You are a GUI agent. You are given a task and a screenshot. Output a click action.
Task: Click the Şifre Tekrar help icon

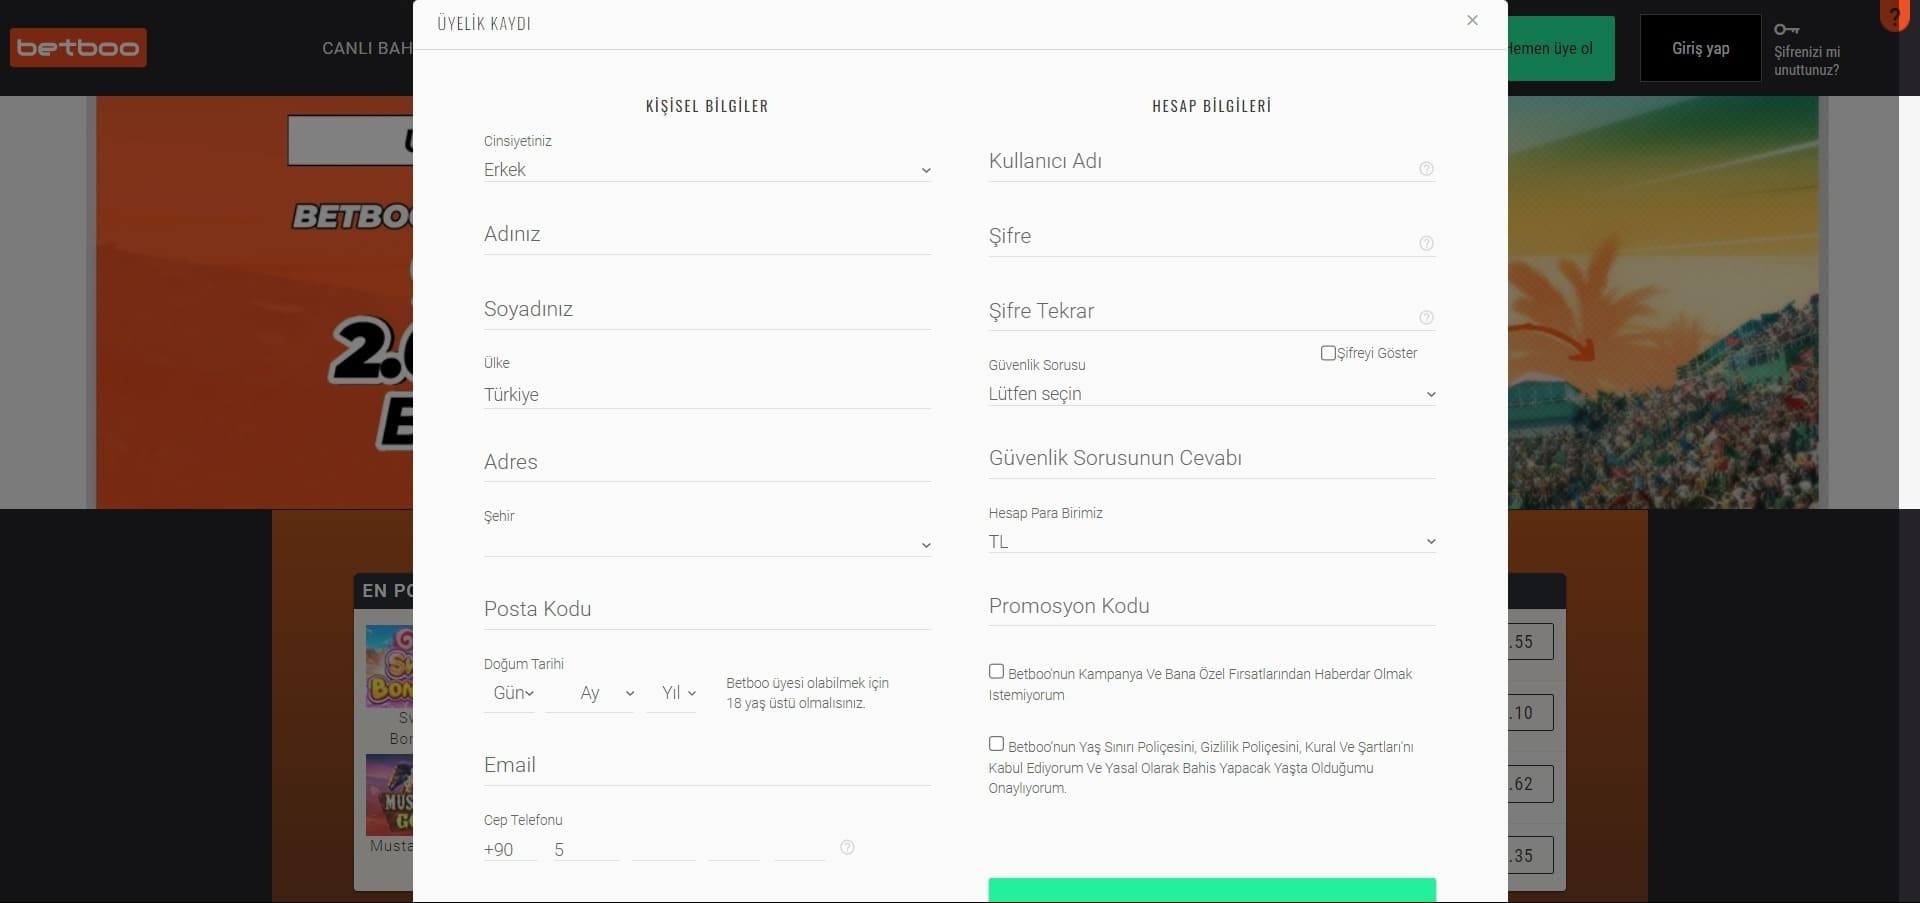[1426, 318]
